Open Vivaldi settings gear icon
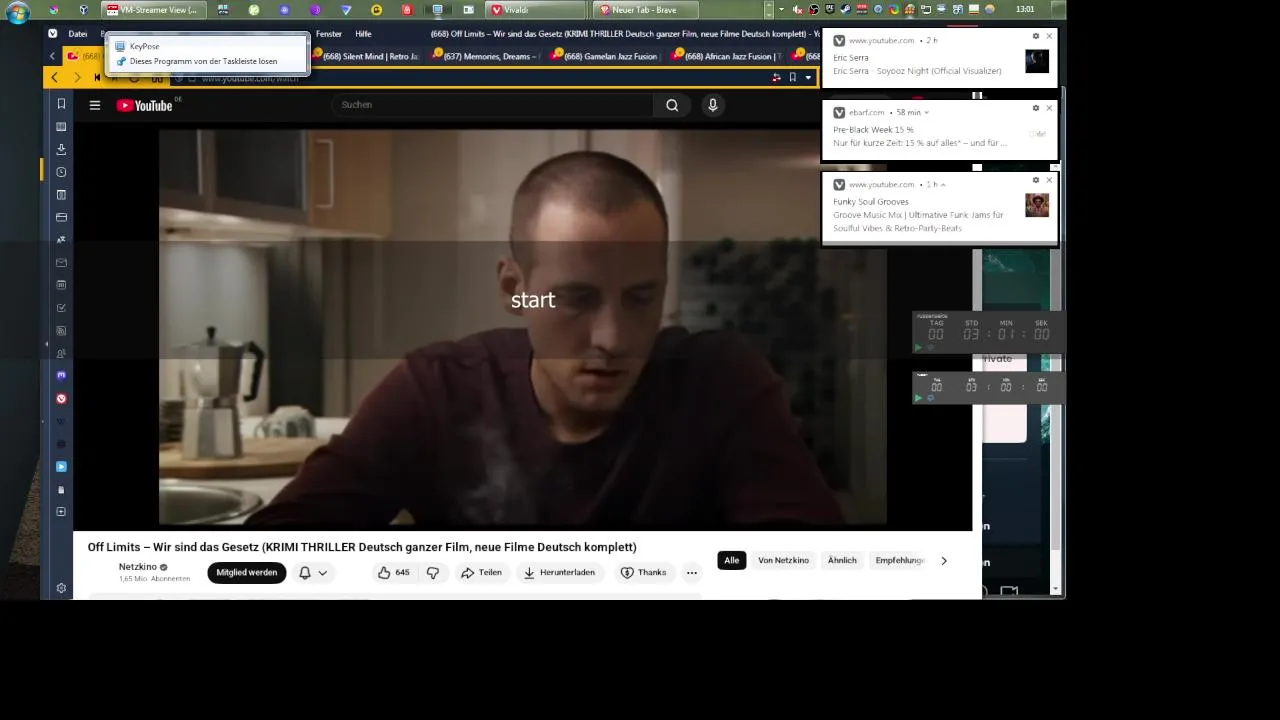1280x720 pixels. (61, 588)
